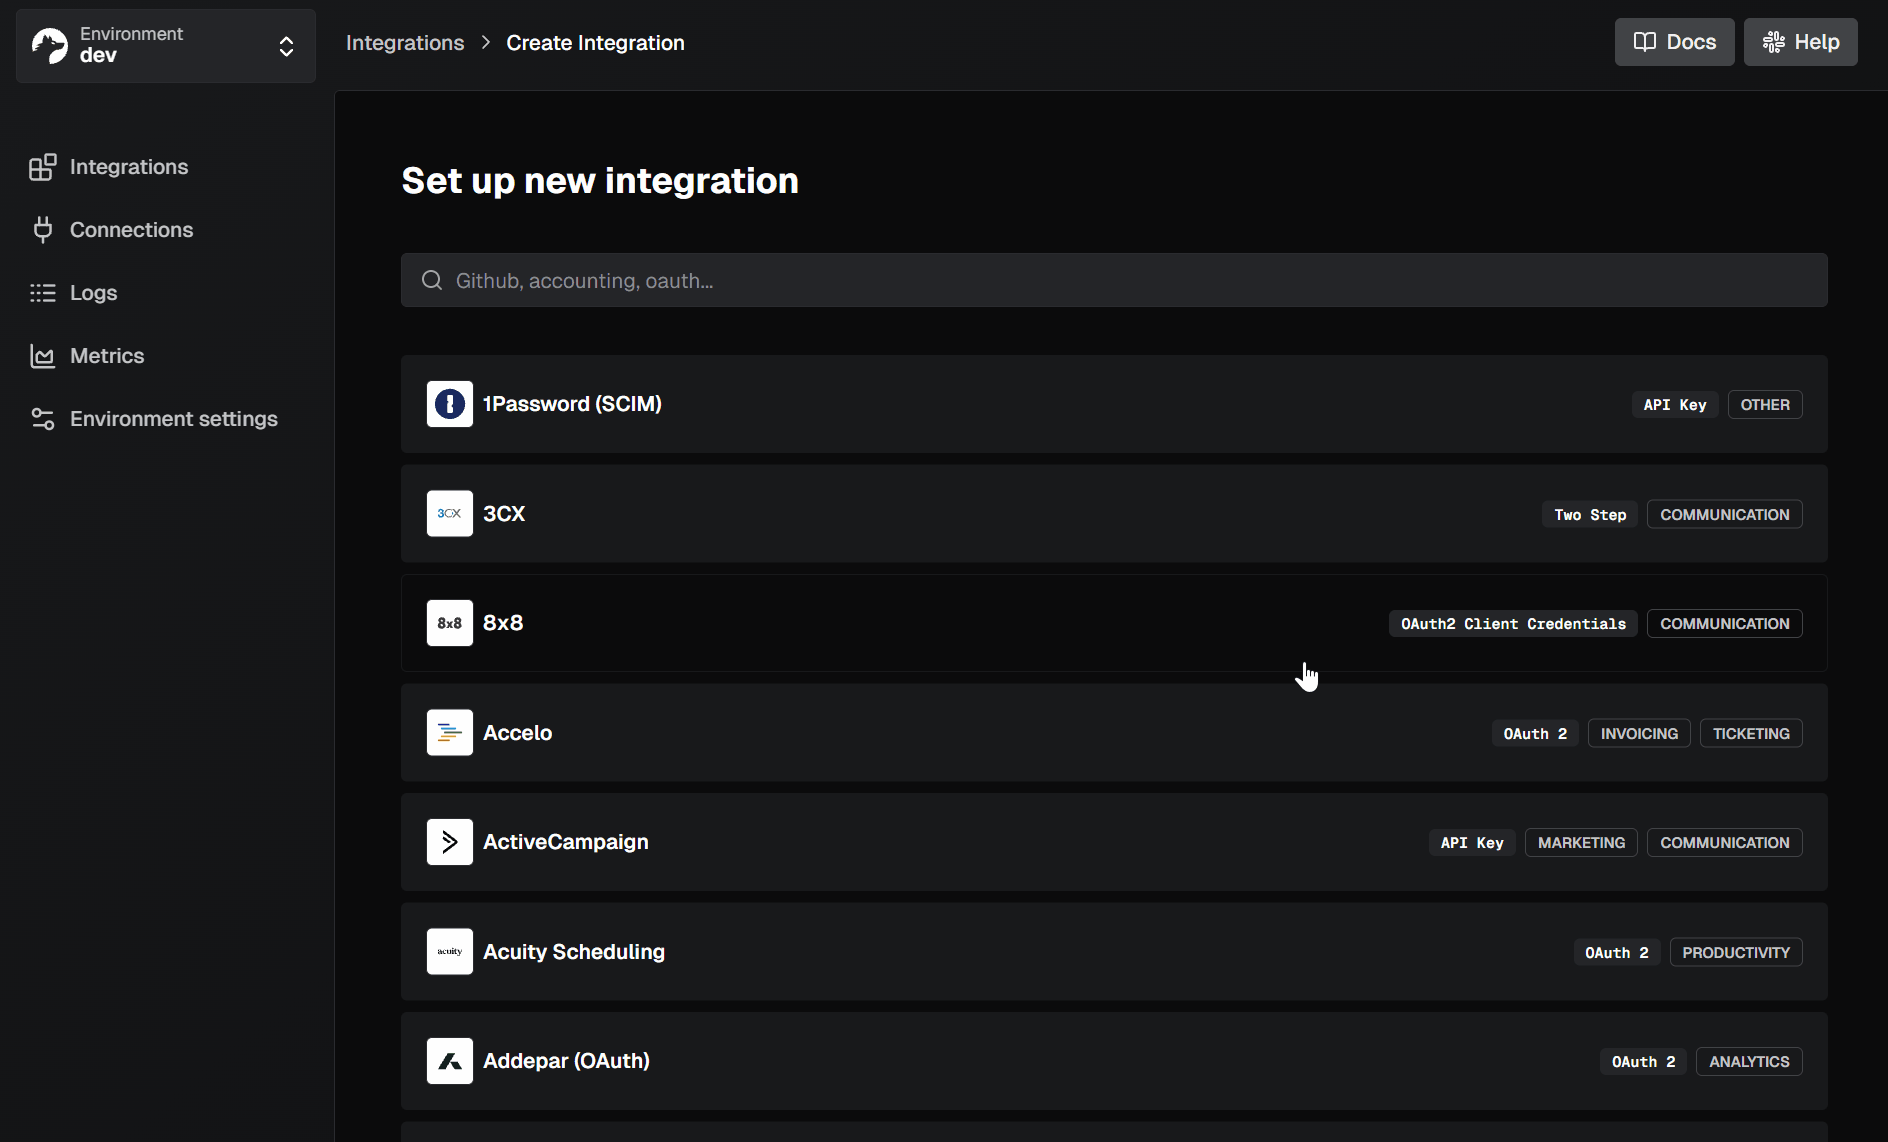Image resolution: width=1888 pixels, height=1142 pixels.
Task: Click the Accelo logo icon
Action: [x=450, y=733]
